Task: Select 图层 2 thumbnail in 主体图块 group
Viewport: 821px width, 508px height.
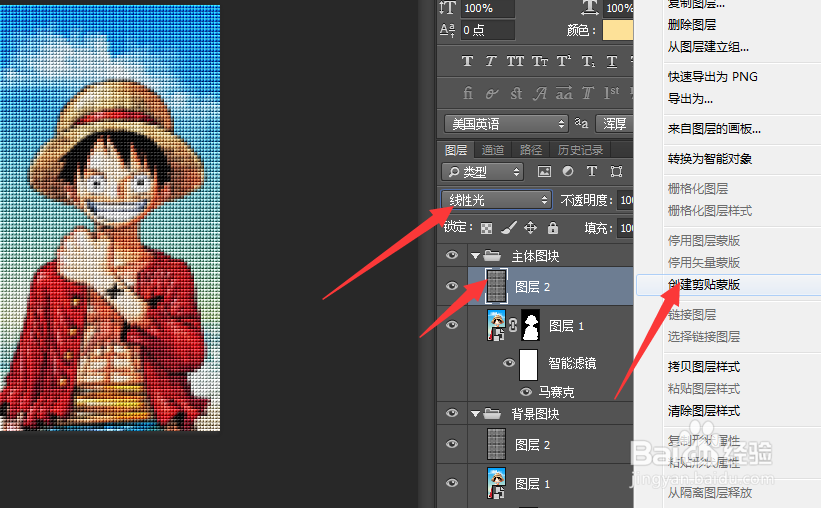Action: click(x=496, y=286)
